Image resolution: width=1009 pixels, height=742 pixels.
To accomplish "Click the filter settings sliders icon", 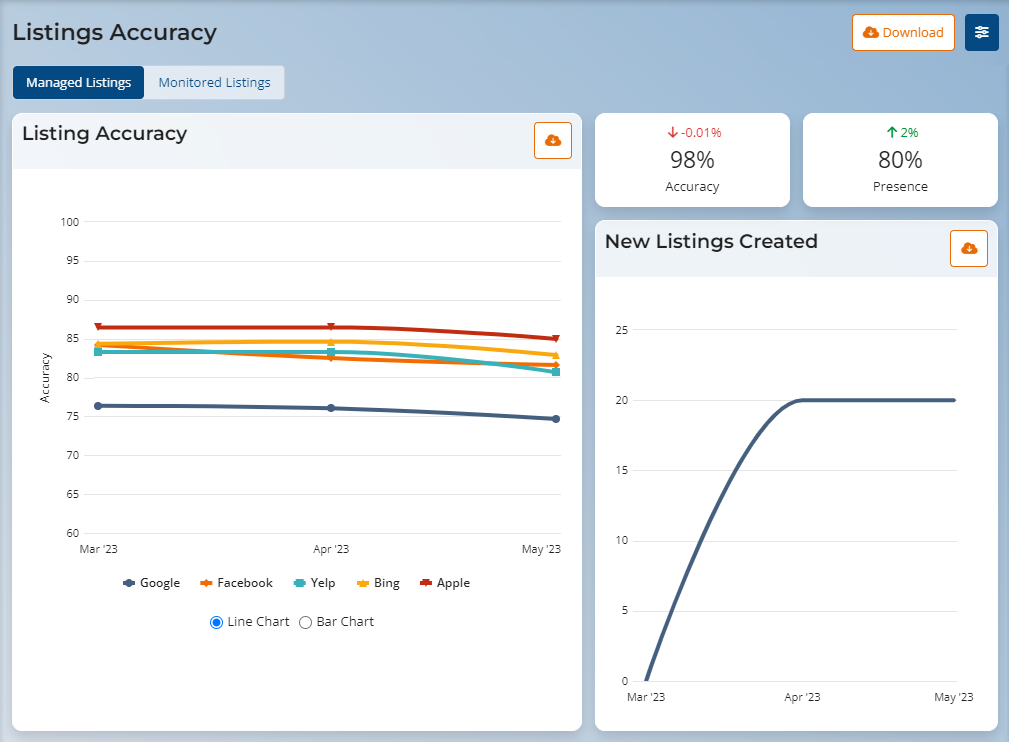I will pyautogui.click(x=981, y=32).
